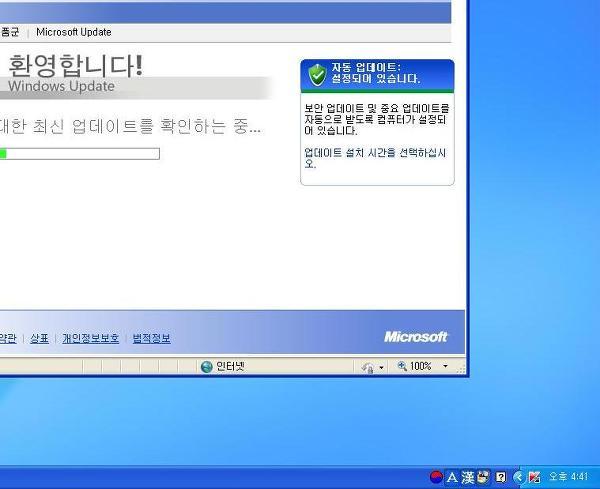Click the taskbar clock 오후 4:41
600x489 pixels.
568,477
